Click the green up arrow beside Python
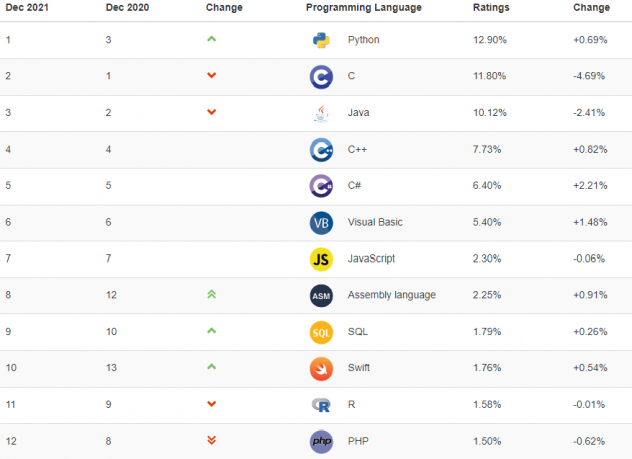The image size is (632, 459). pos(211,40)
